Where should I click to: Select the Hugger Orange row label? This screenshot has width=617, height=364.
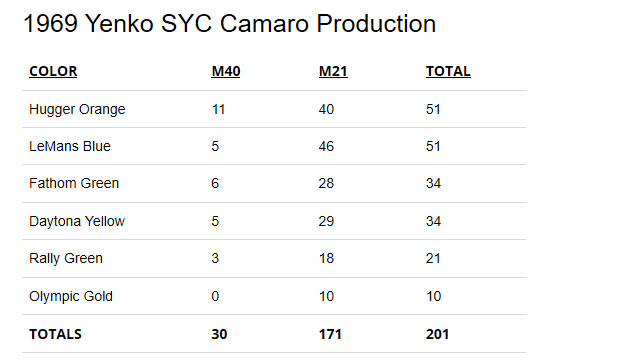(77, 109)
